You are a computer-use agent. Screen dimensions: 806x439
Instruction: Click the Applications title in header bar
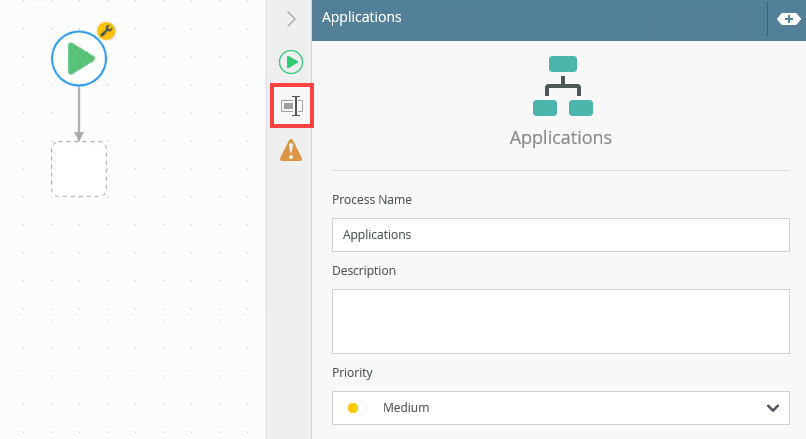point(362,17)
